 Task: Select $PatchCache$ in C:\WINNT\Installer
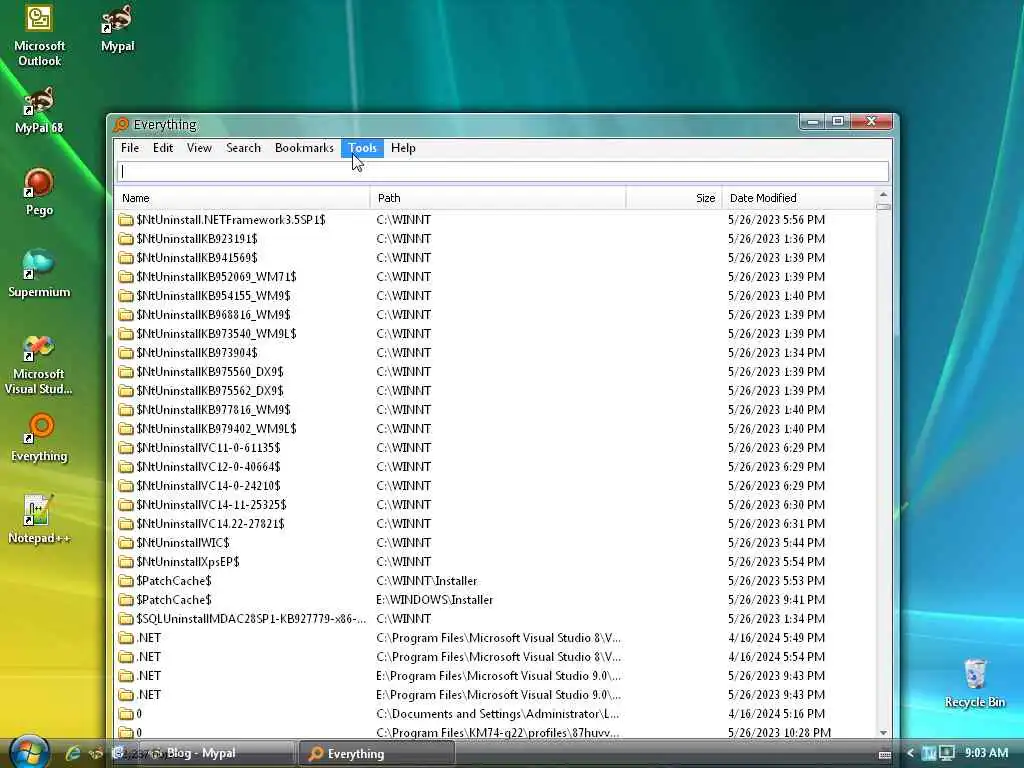tap(495, 581)
